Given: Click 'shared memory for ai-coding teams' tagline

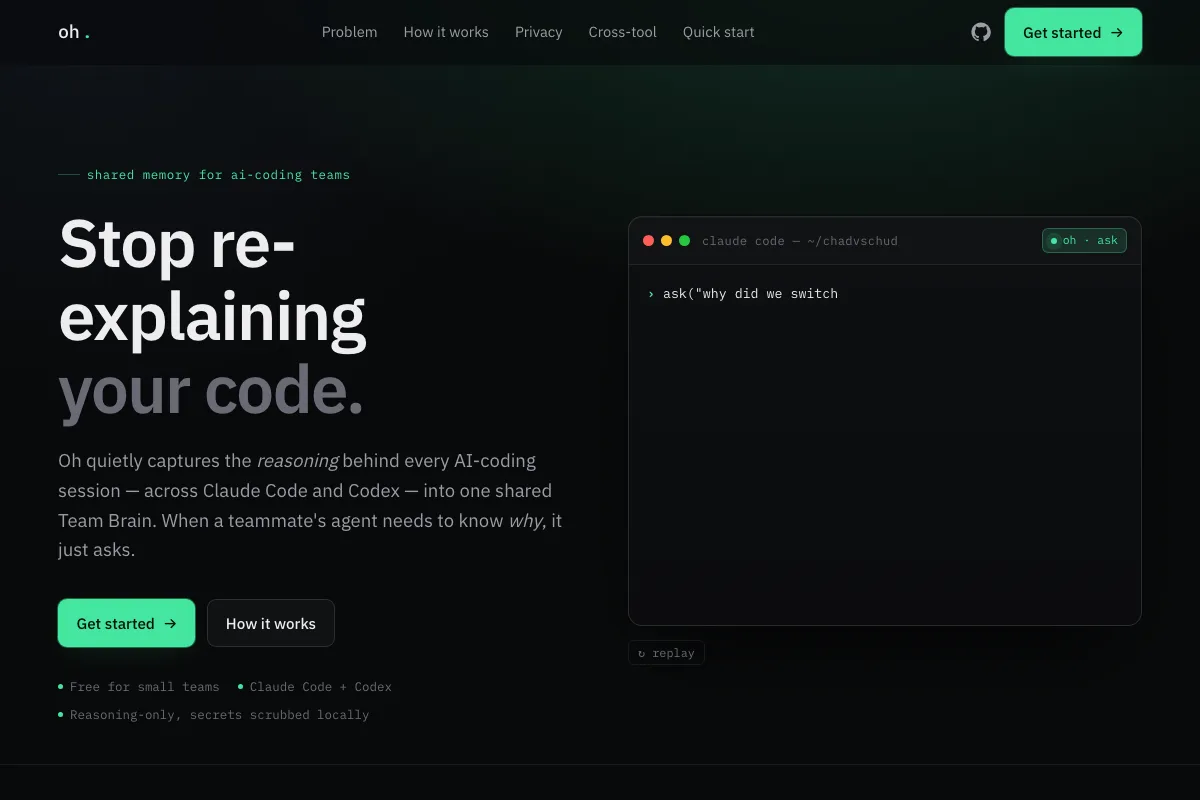Looking at the screenshot, I should (x=218, y=175).
